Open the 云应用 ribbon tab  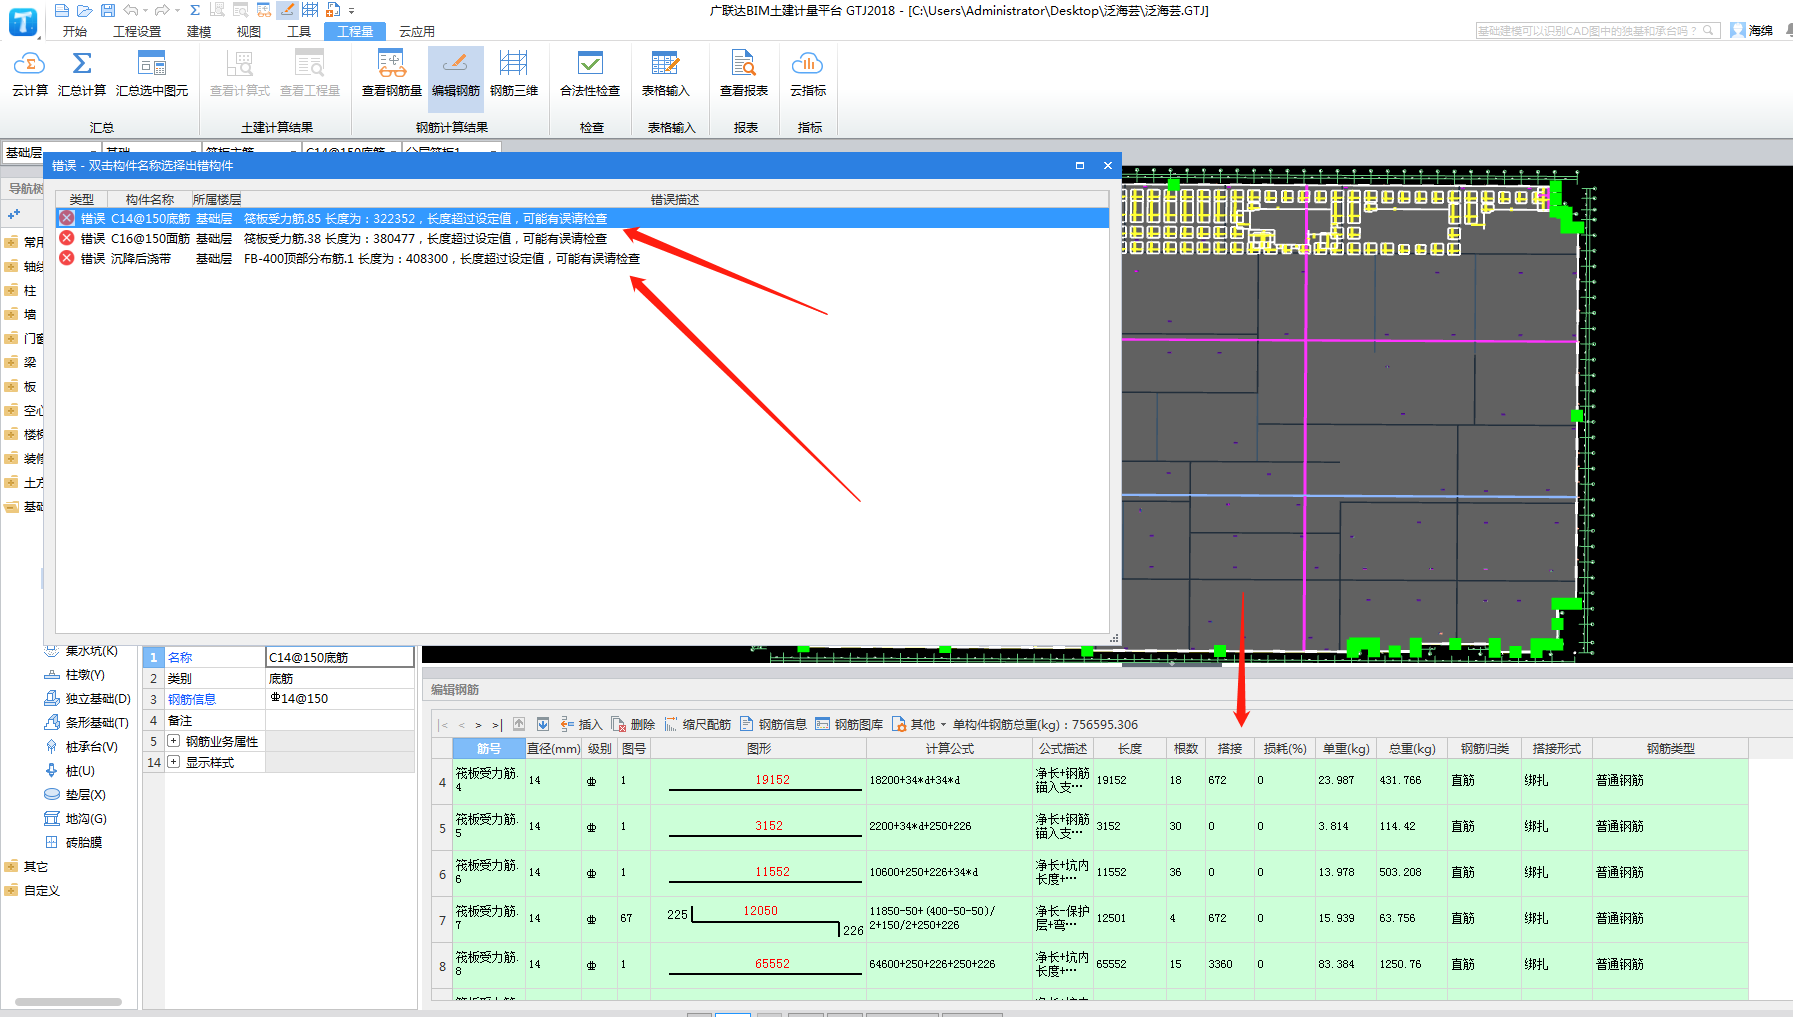tap(417, 31)
